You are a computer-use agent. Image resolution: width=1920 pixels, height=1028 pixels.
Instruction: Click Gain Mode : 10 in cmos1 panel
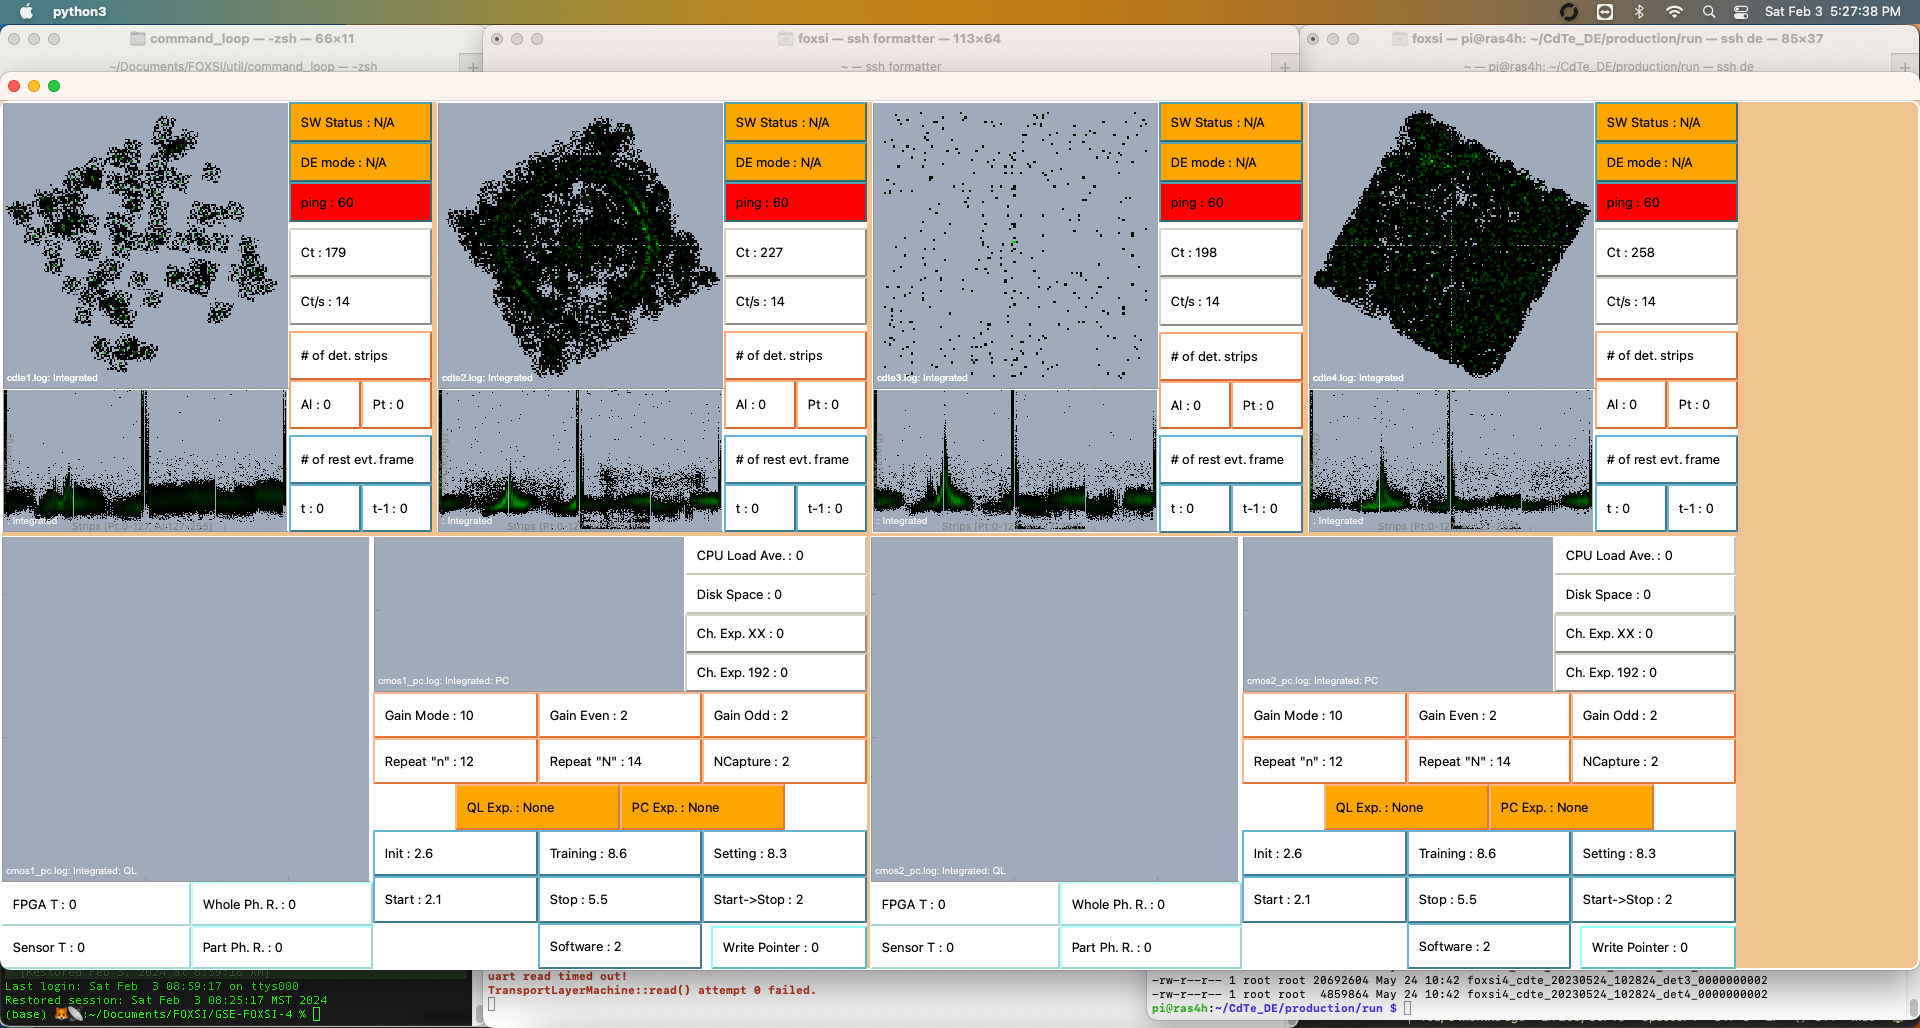pos(455,715)
